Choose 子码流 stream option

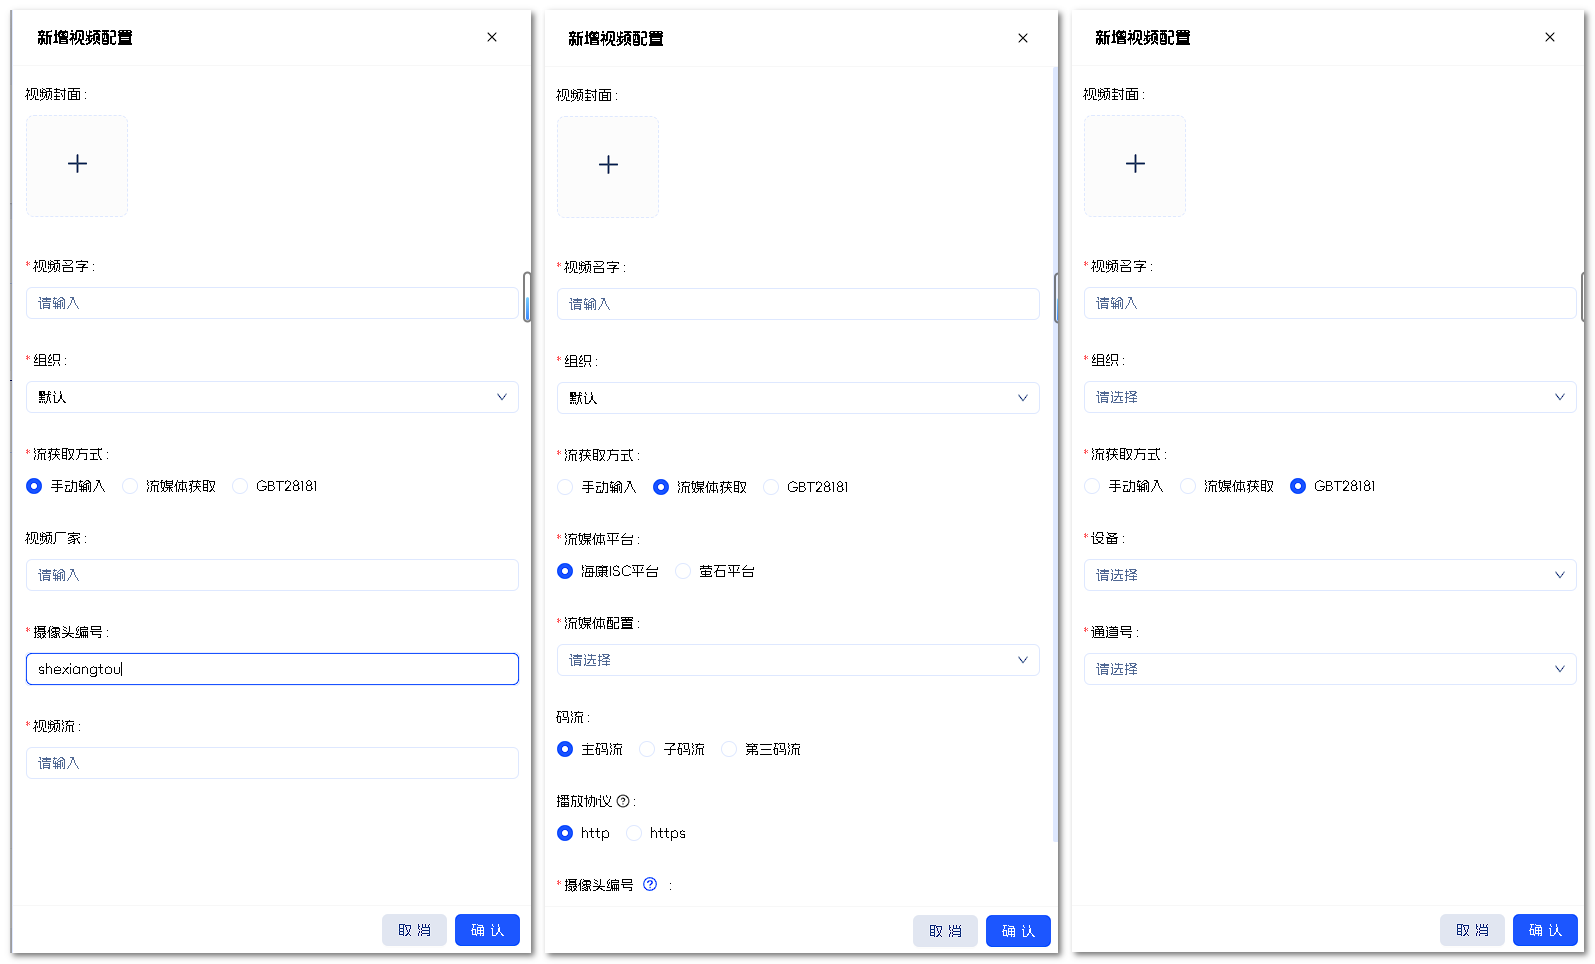pyautogui.click(x=648, y=749)
